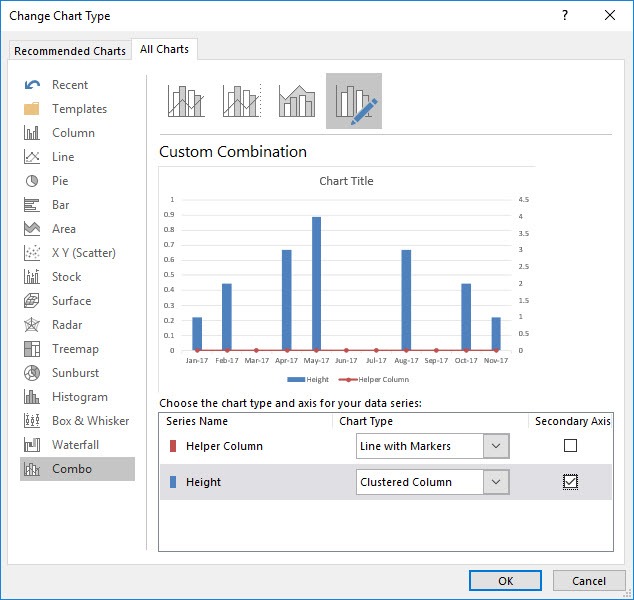634x600 pixels.
Task: Switch to All Charts tab
Action: click(x=165, y=49)
